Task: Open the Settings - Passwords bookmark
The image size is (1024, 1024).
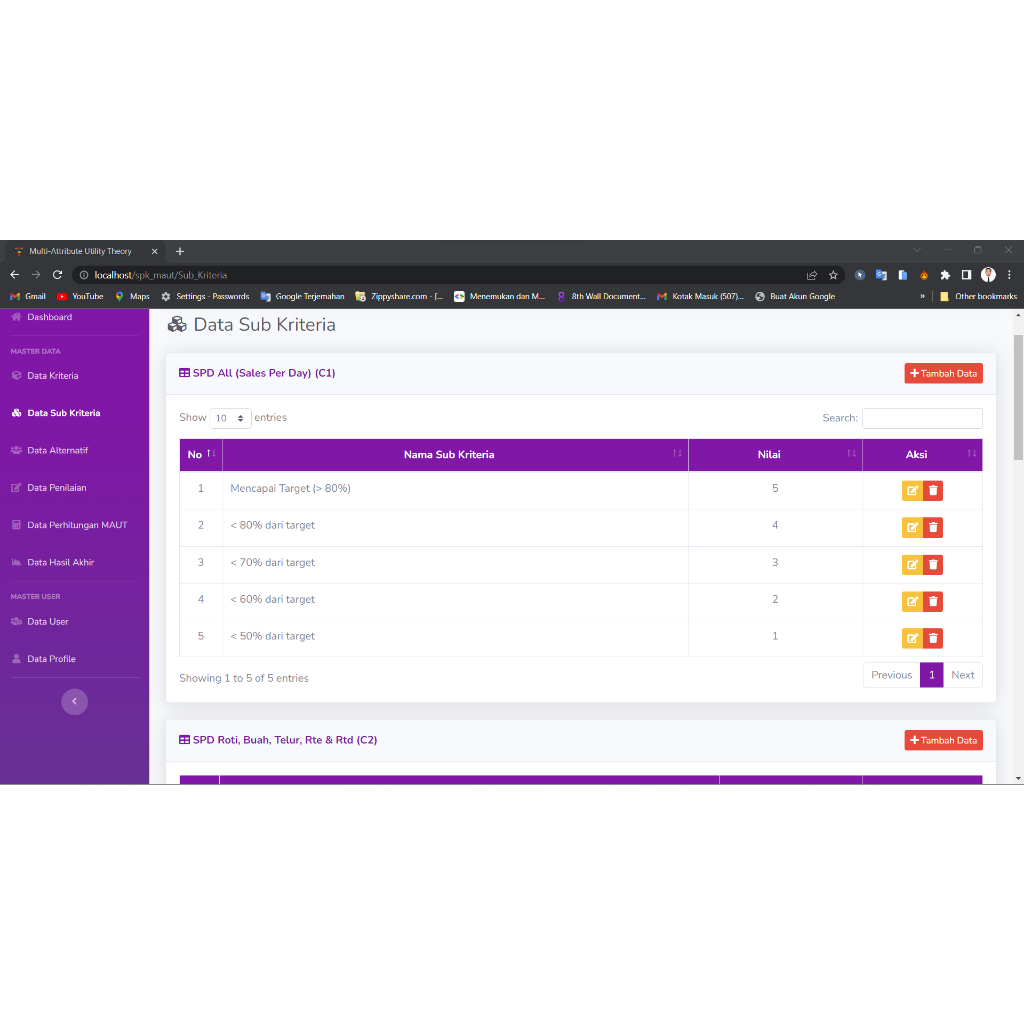Action: pos(205,296)
